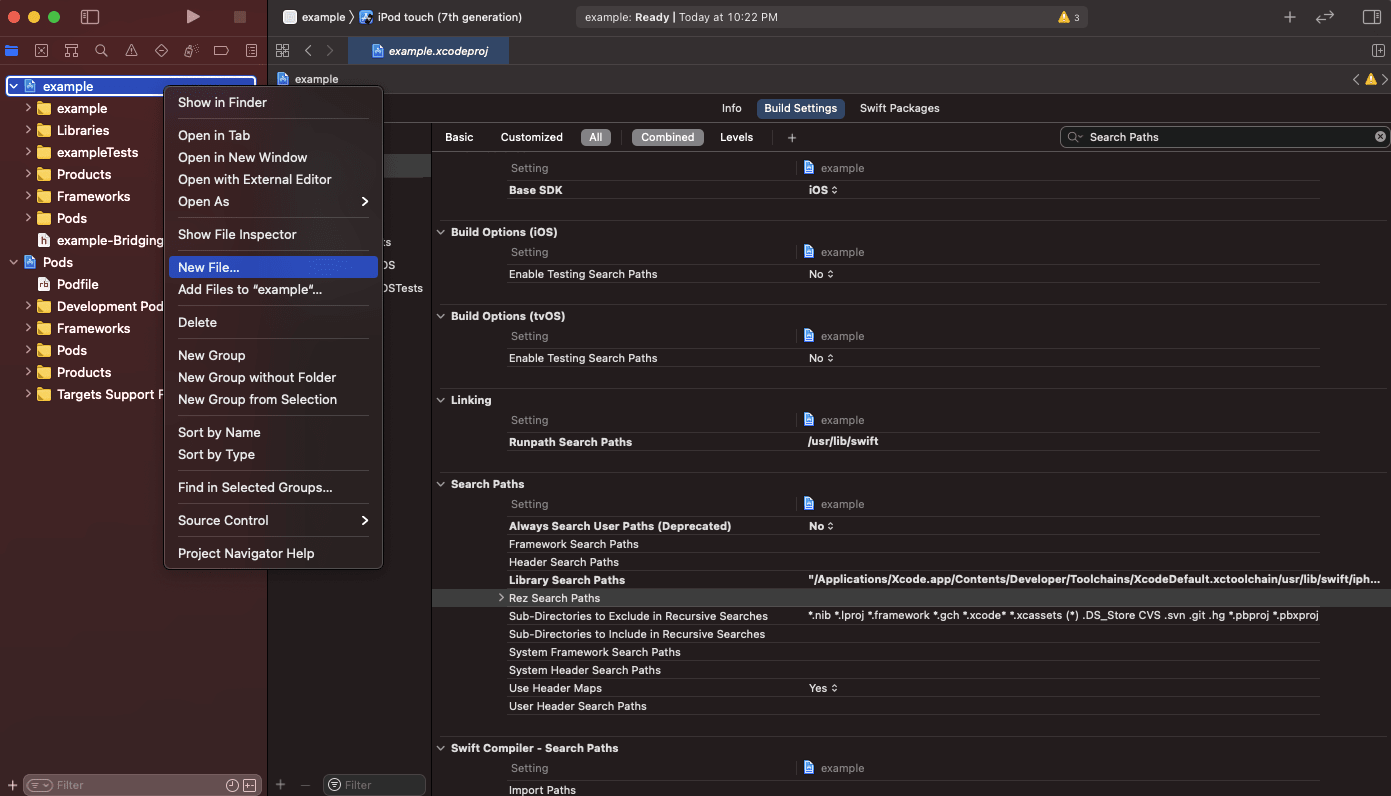1391x796 pixels.
Task: Open the Base SDK iOS dropdown
Action: click(823, 190)
